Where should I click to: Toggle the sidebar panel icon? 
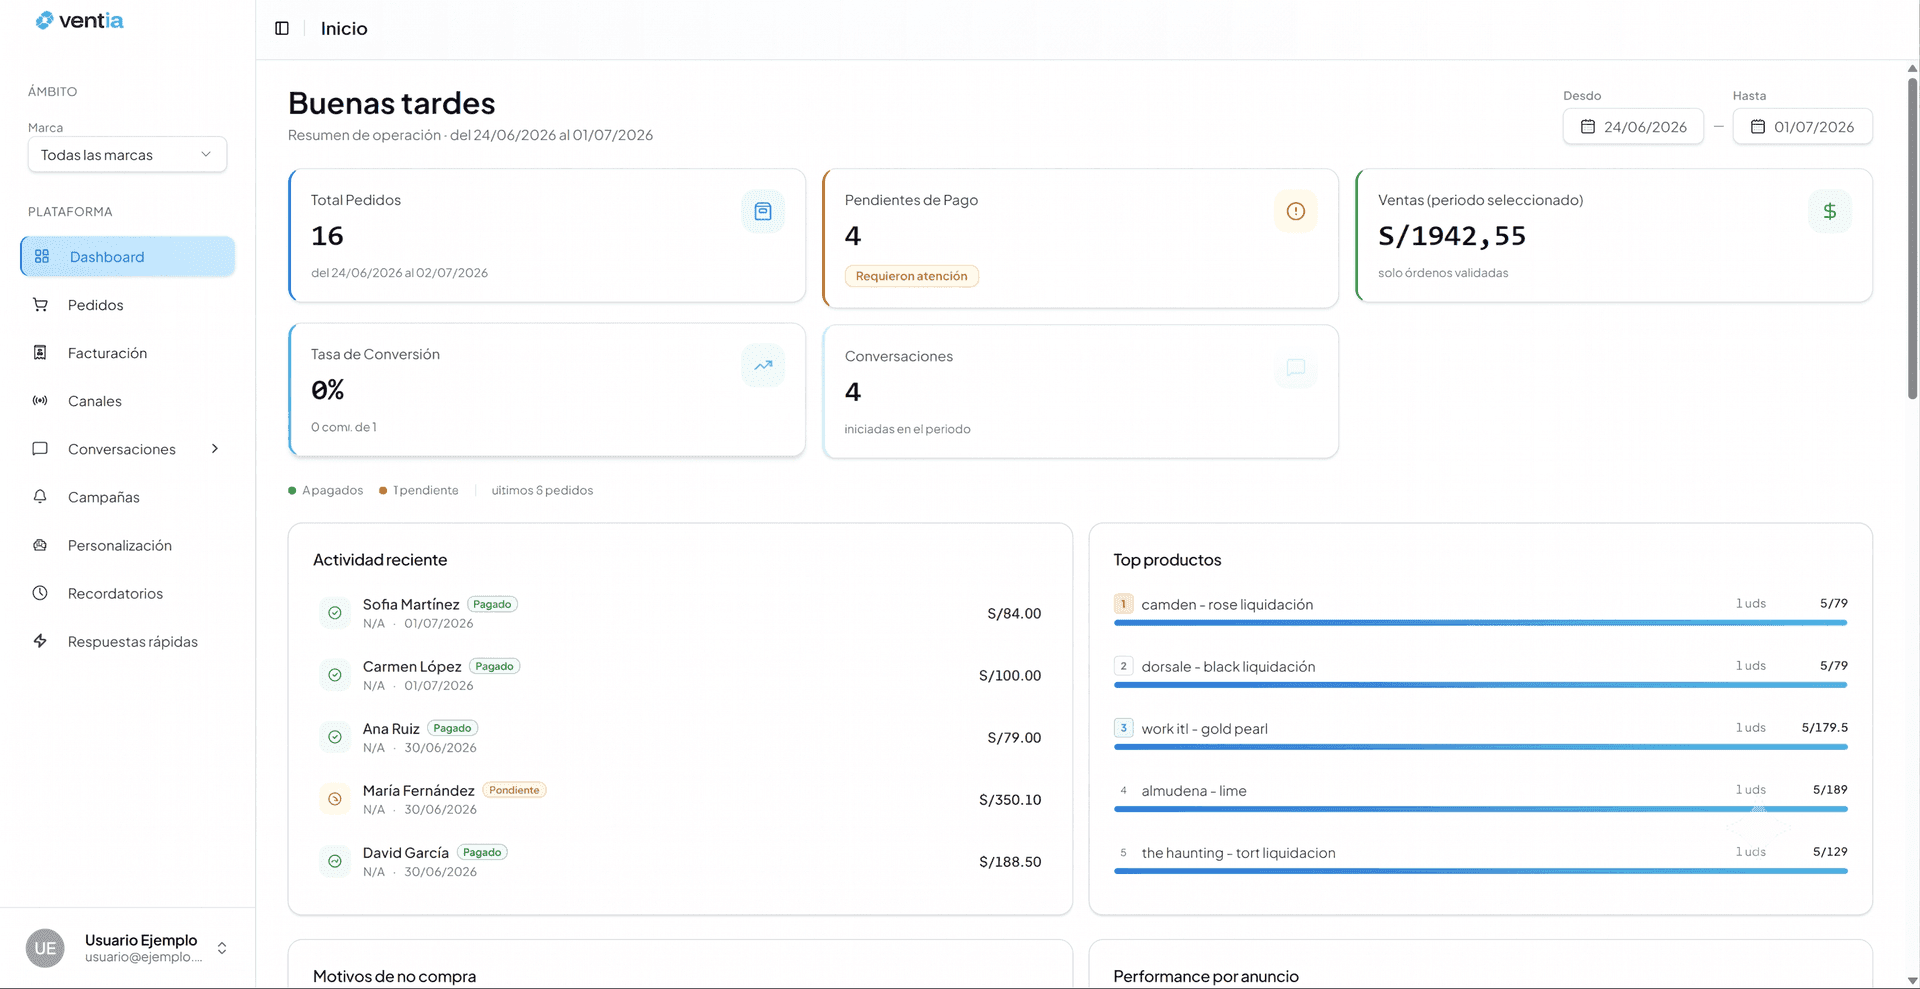(282, 29)
